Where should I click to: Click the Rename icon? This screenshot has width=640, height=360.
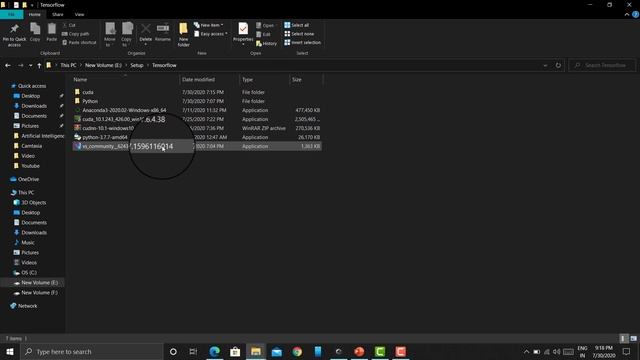point(163,32)
